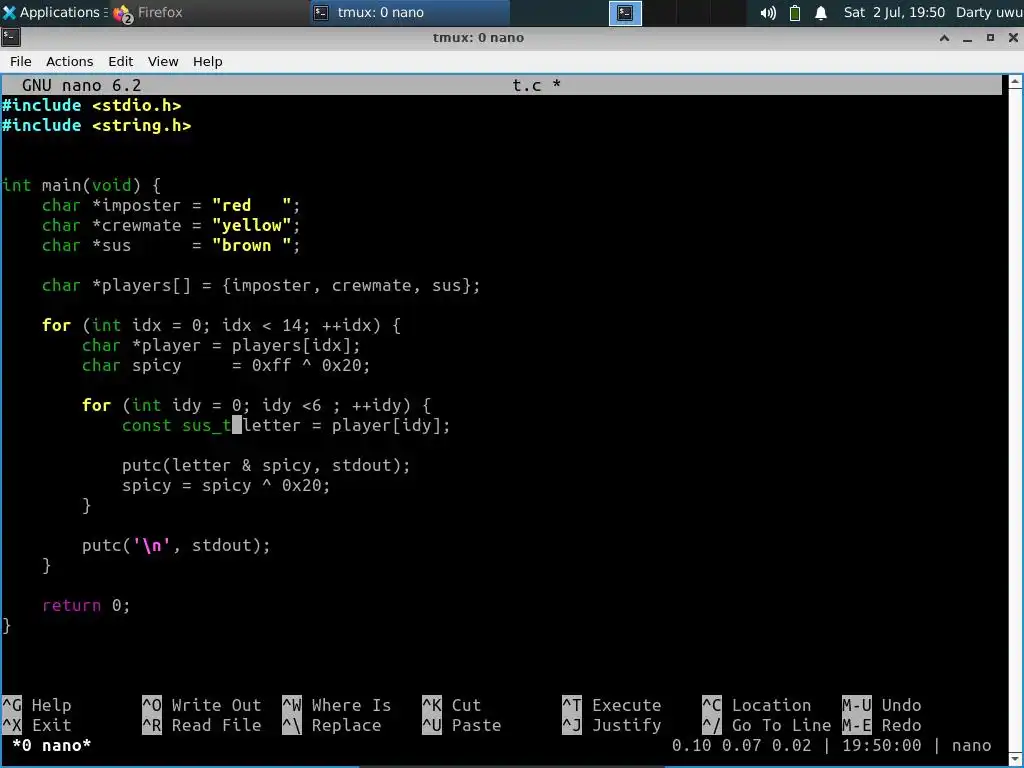Click the putc('\n', stdout) line

[x=176, y=545]
